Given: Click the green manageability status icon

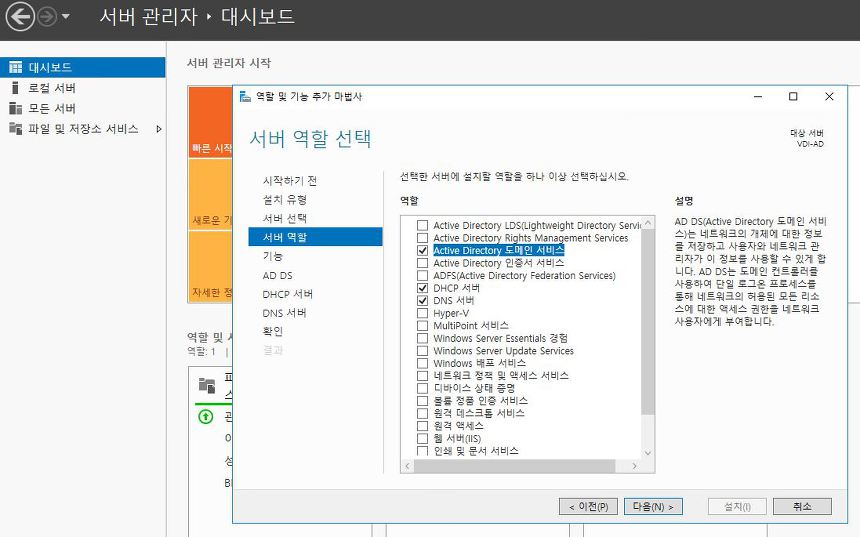Looking at the screenshot, I should 206,417.
